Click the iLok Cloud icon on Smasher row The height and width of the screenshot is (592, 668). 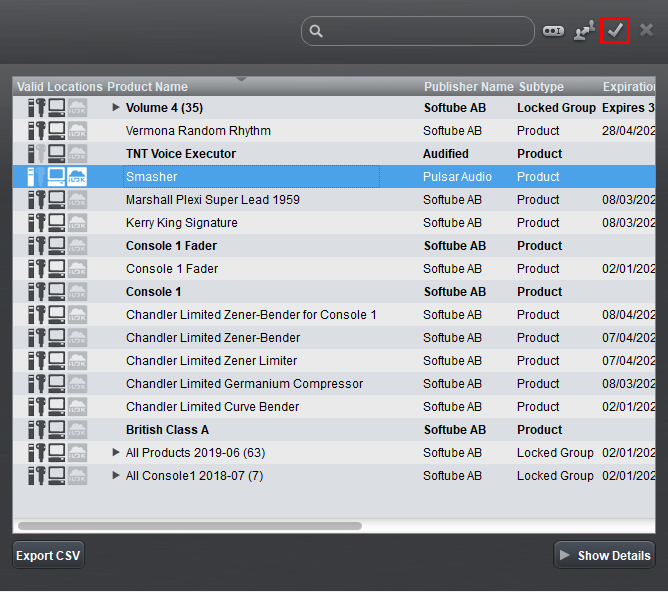tap(77, 176)
